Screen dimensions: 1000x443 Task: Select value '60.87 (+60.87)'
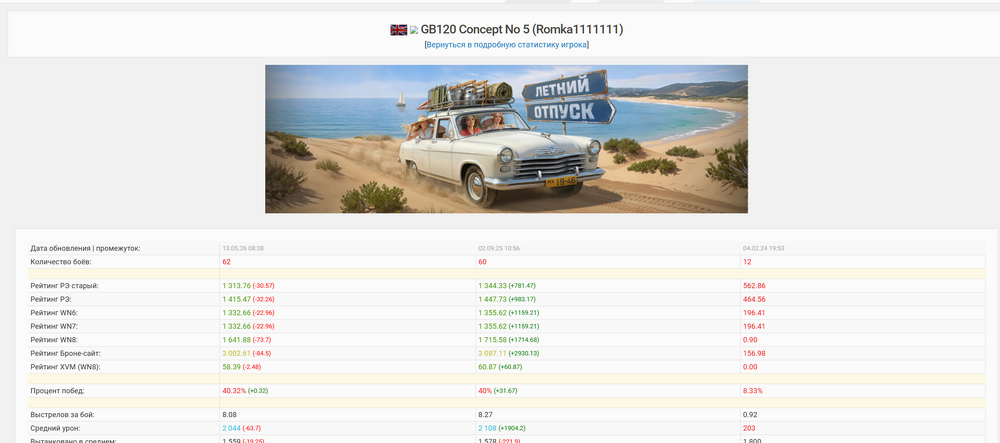point(501,367)
